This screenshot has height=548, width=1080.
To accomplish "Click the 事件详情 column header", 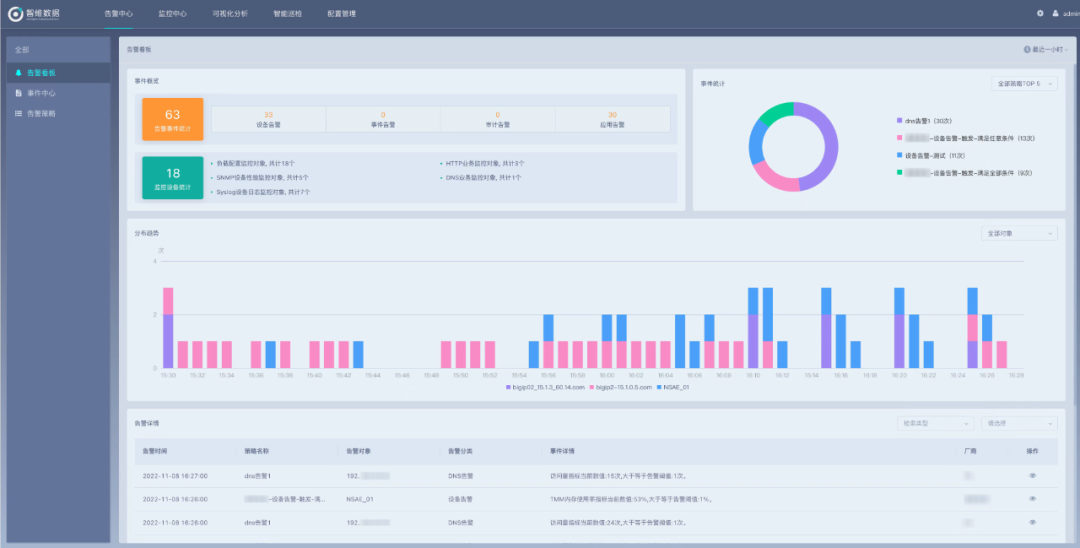I will (562, 451).
